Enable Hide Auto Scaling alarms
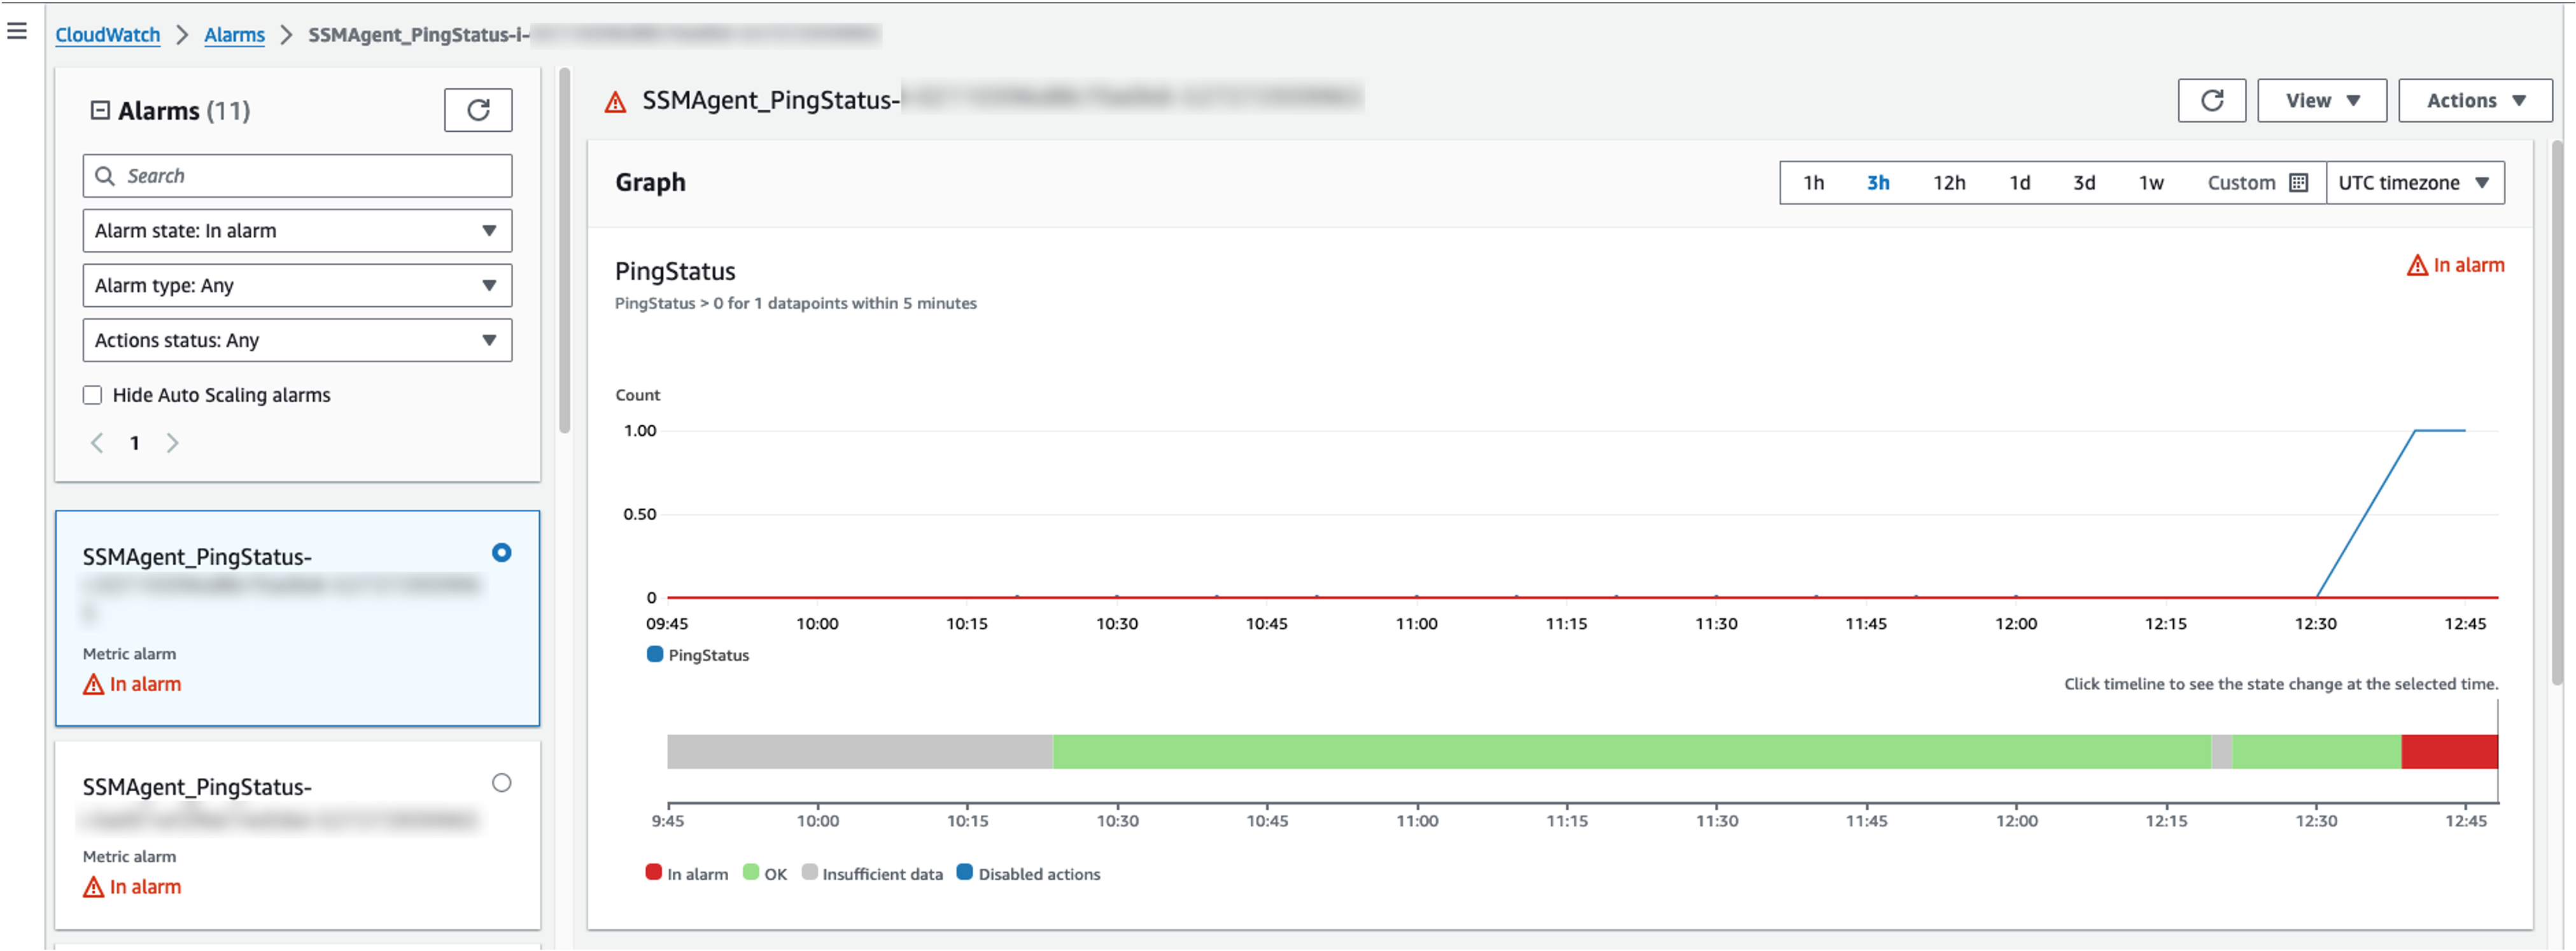 pos(92,395)
